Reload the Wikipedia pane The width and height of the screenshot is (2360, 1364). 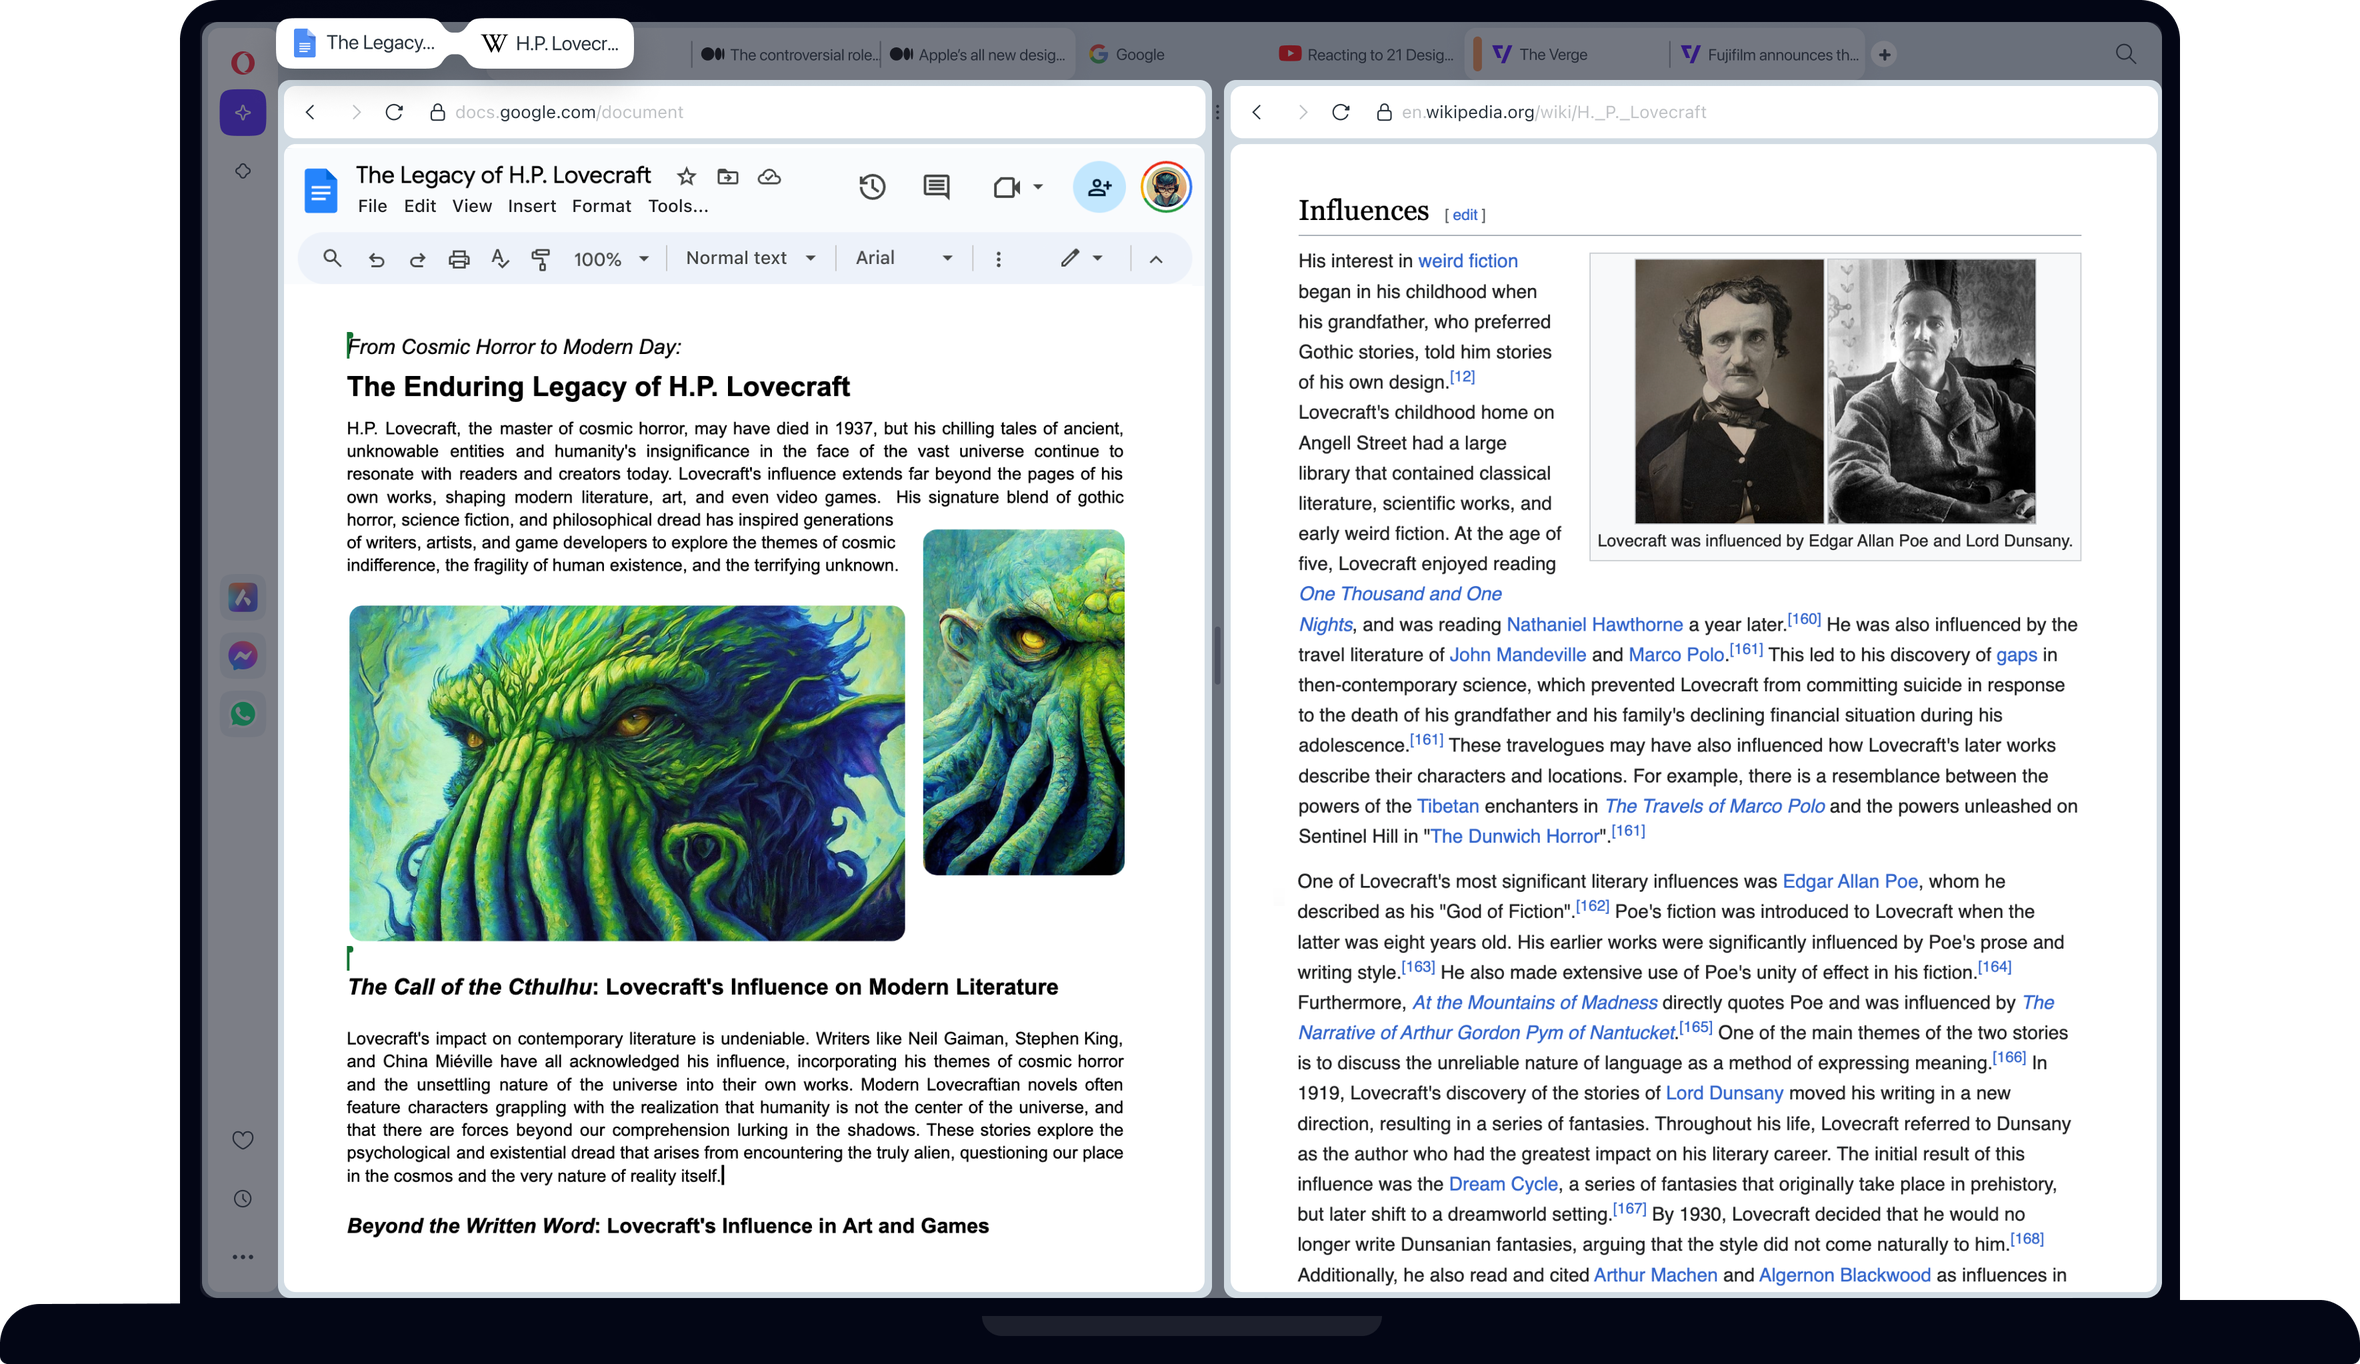click(1341, 112)
